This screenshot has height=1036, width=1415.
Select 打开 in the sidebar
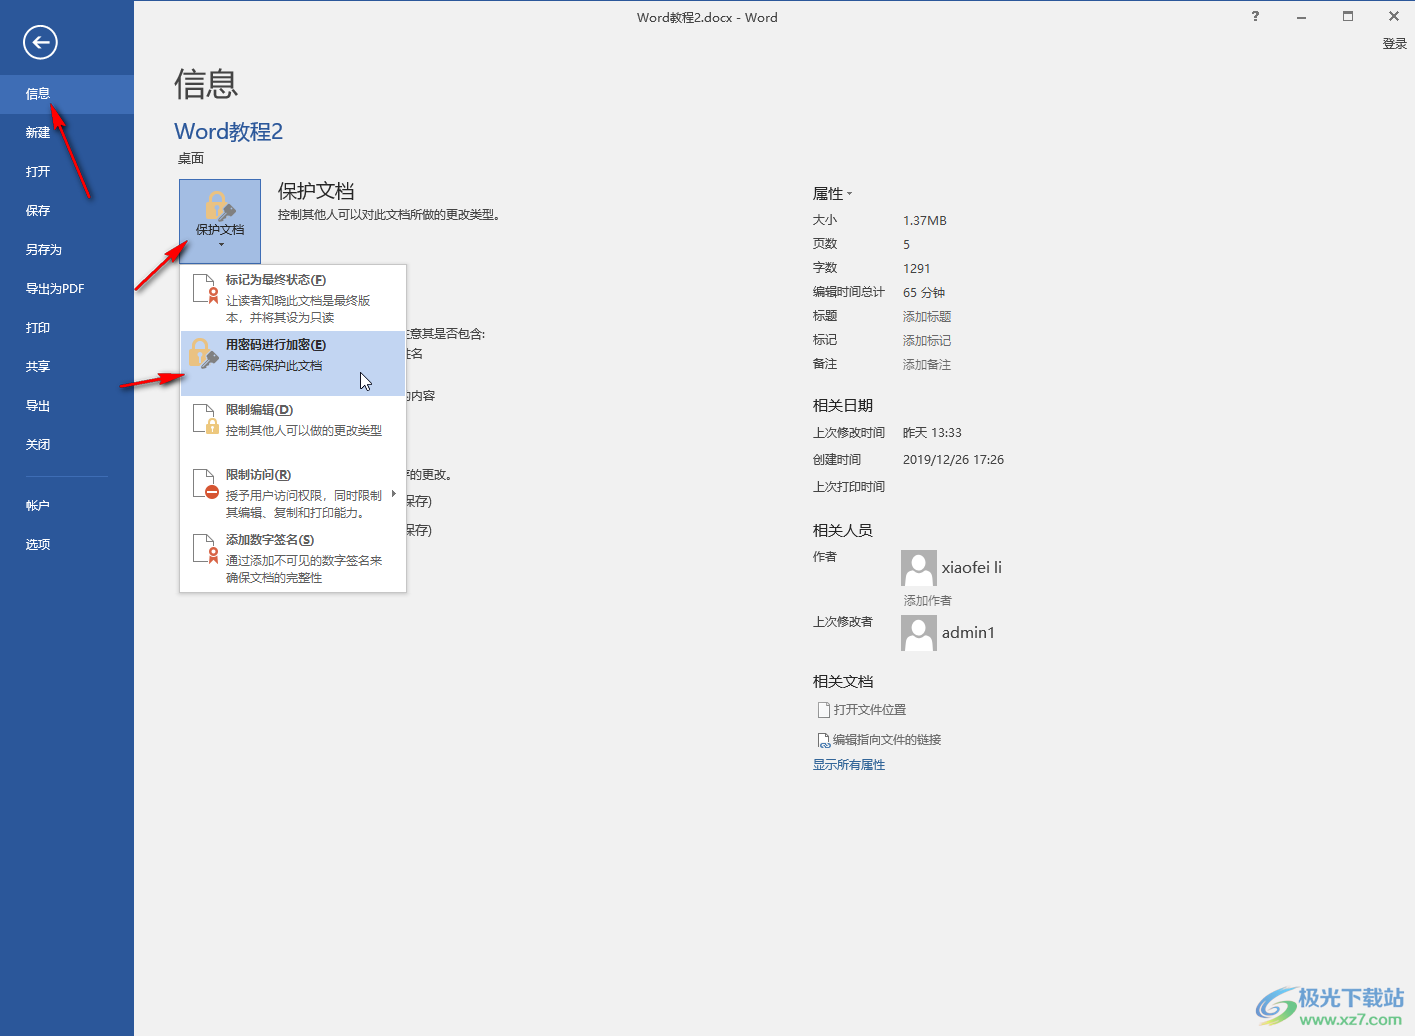(x=67, y=172)
